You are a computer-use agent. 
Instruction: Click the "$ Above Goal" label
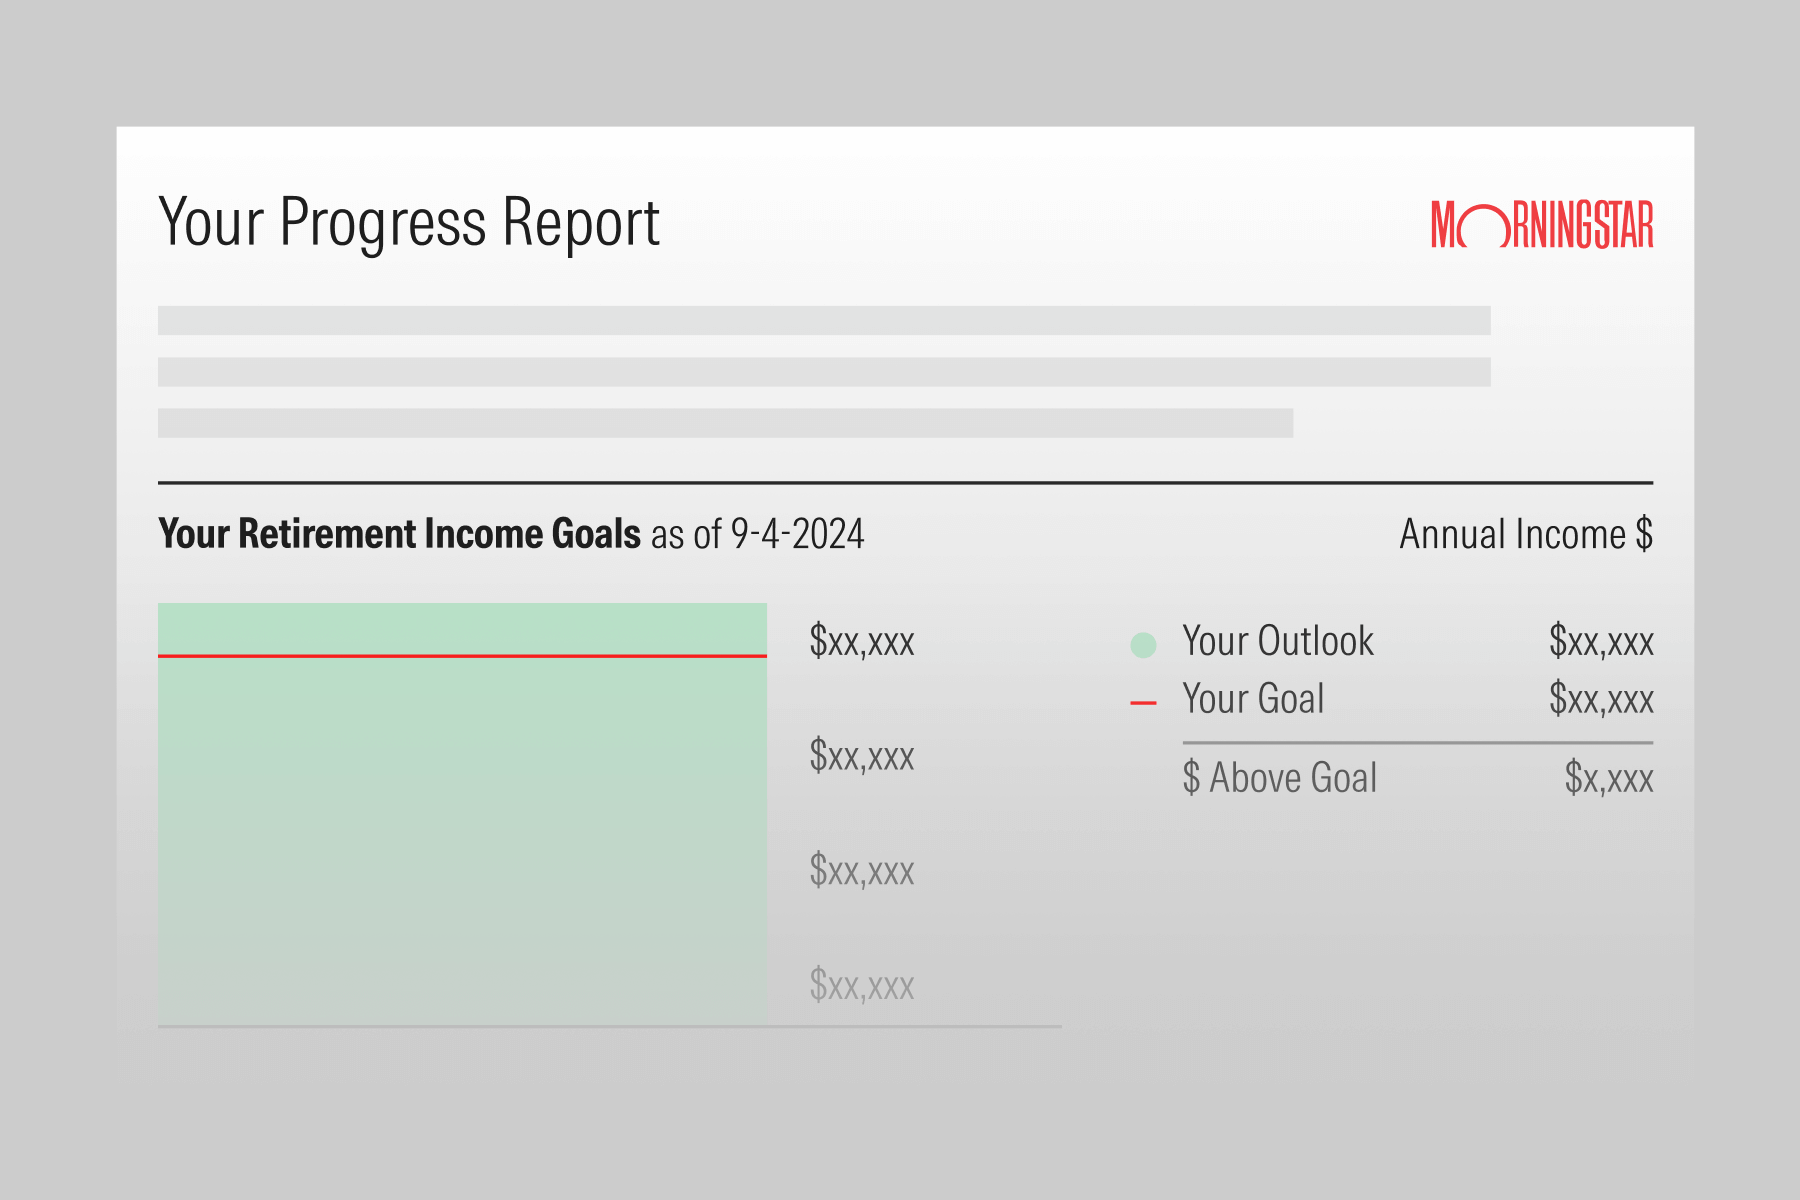click(1279, 778)
